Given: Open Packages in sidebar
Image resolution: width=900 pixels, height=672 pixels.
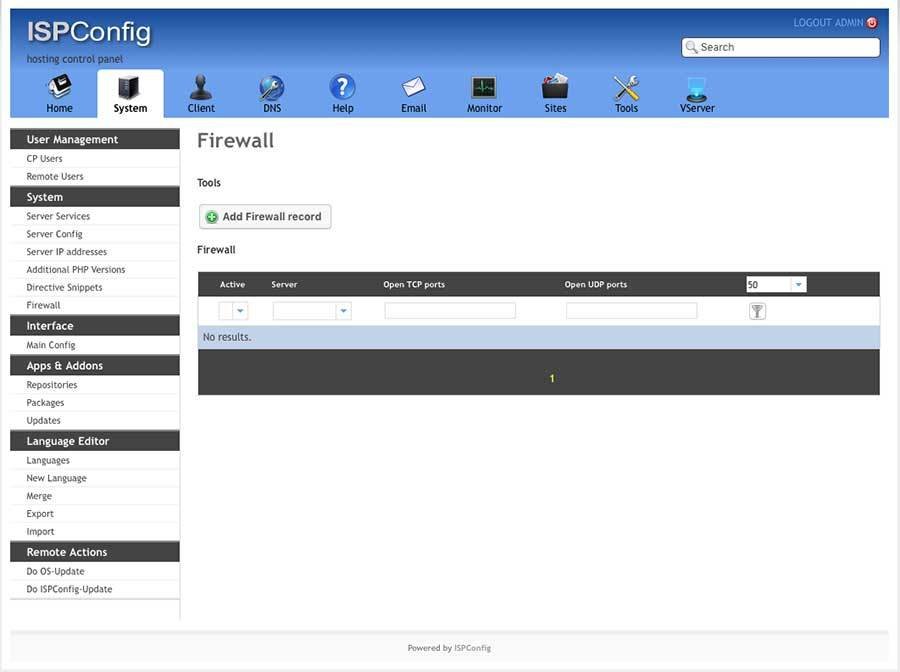Looking at the screenshot, I should pyautogui.click(x=45, y=403).
